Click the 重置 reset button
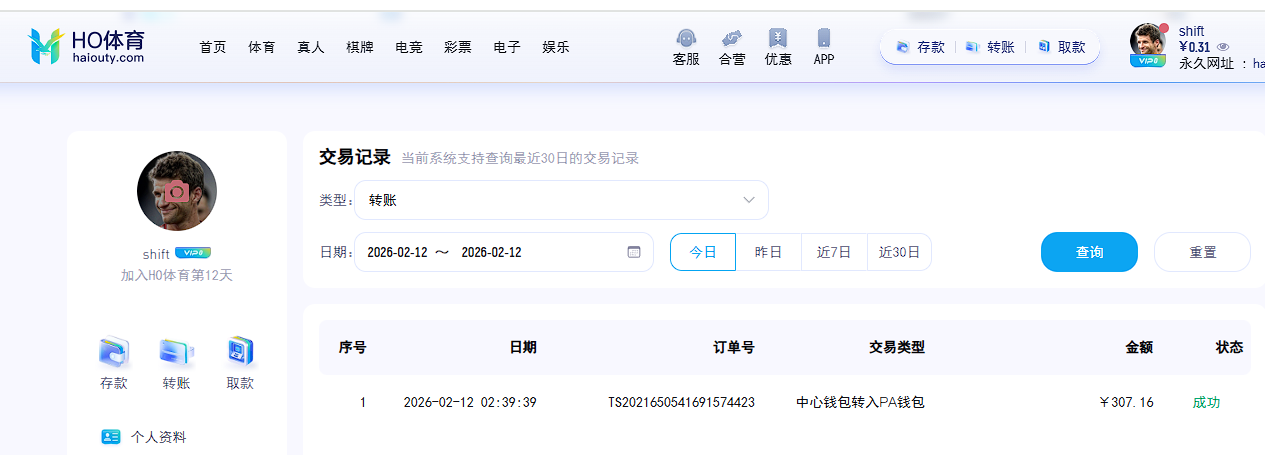Screen dimensions: 1265x455 point(1202,252)
